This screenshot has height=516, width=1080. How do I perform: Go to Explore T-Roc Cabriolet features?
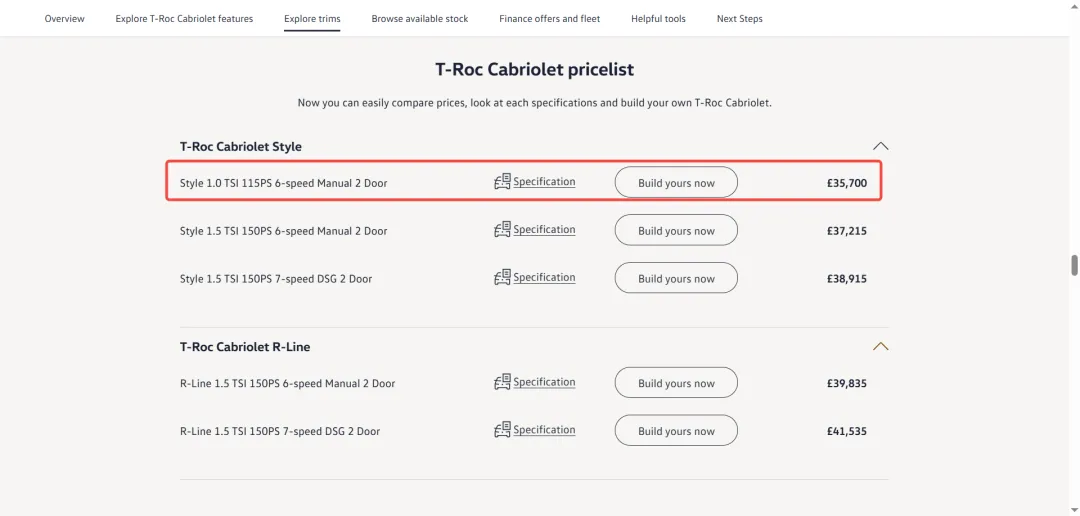coord(184,19)
